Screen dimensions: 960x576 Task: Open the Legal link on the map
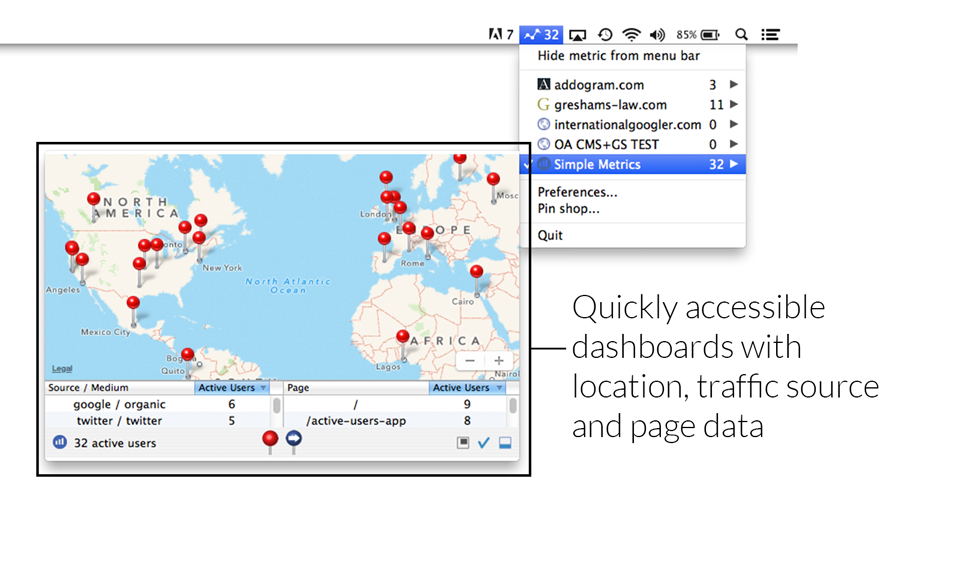tap(62, 368)
